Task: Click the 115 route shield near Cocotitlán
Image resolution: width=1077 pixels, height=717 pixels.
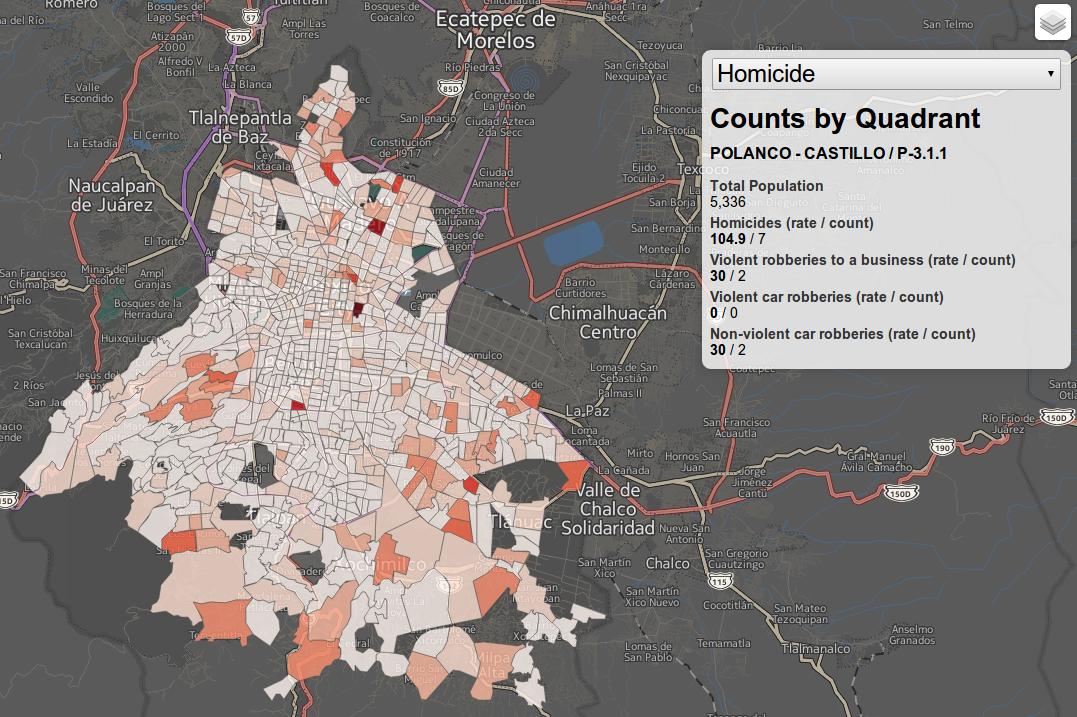Action: coord(721,581)
